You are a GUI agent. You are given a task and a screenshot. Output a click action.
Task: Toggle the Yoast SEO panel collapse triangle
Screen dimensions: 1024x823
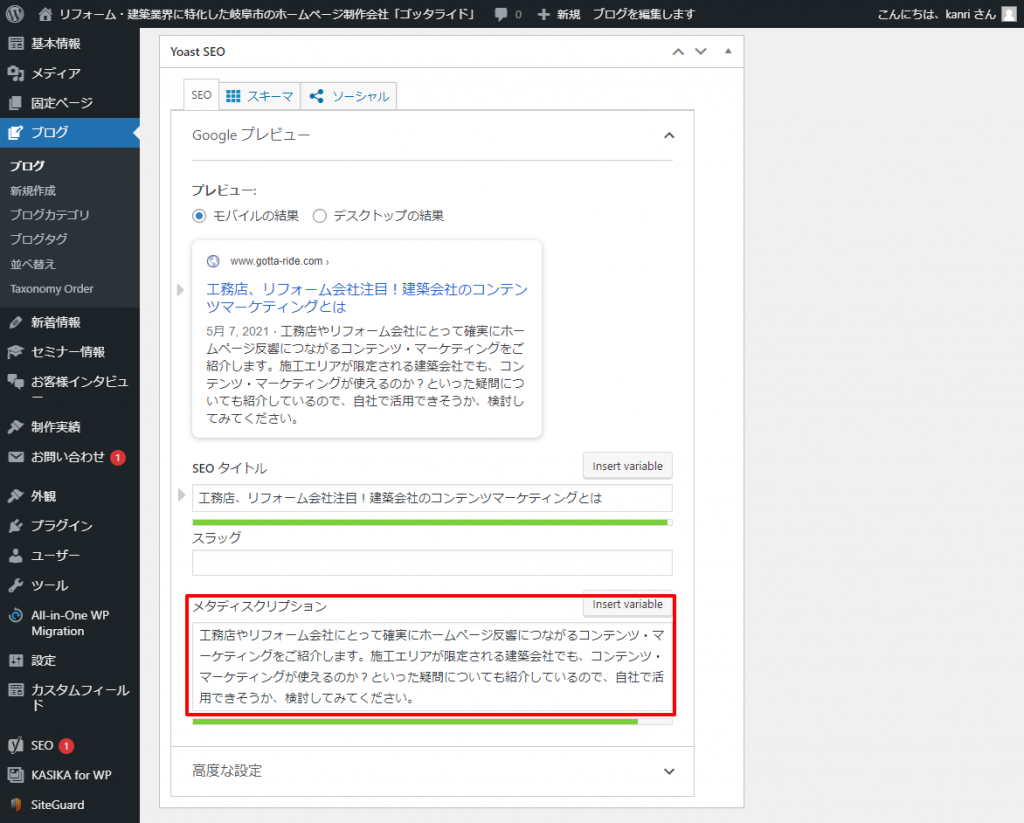click(x=728, y=51)
